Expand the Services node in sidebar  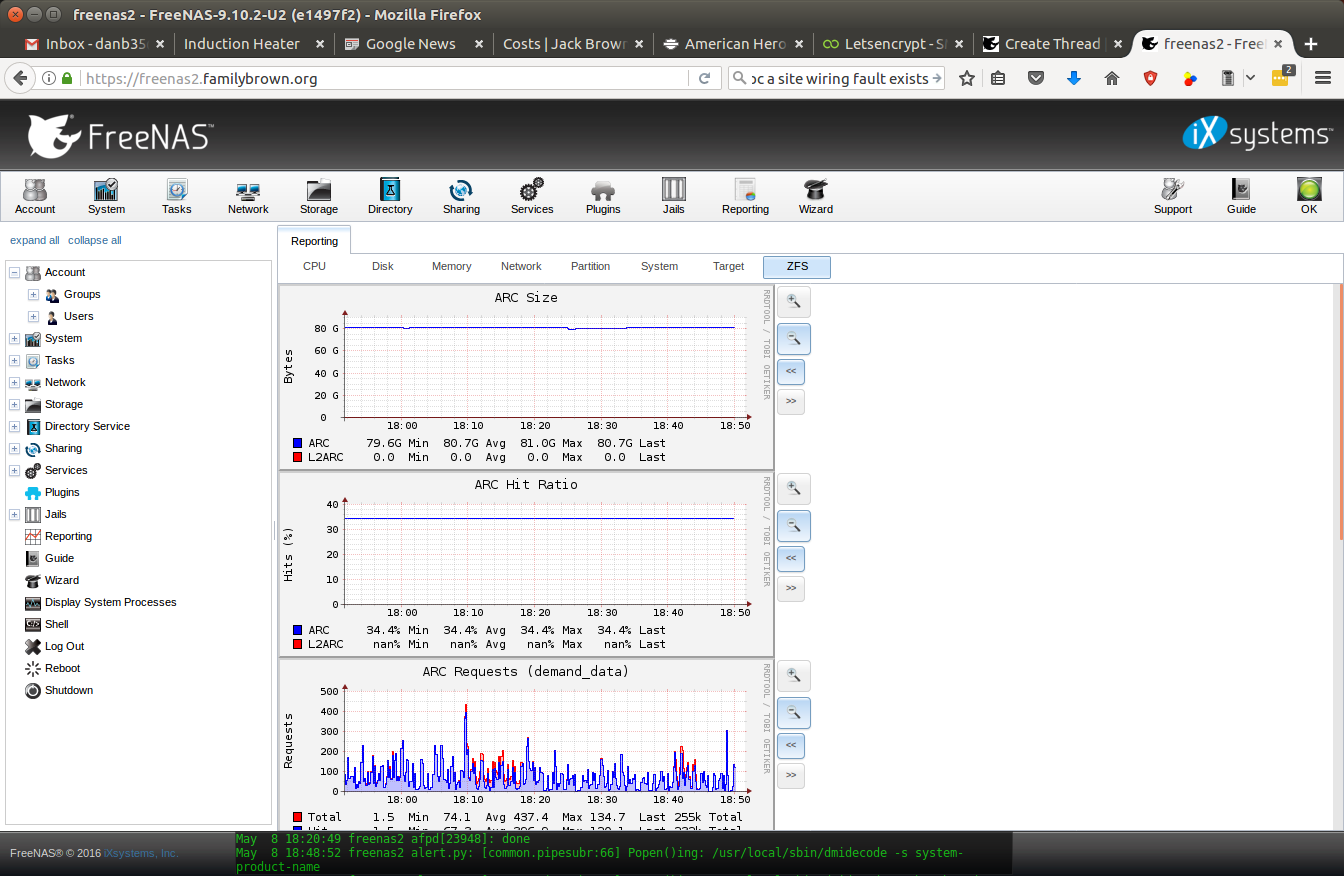coord(15,471)
